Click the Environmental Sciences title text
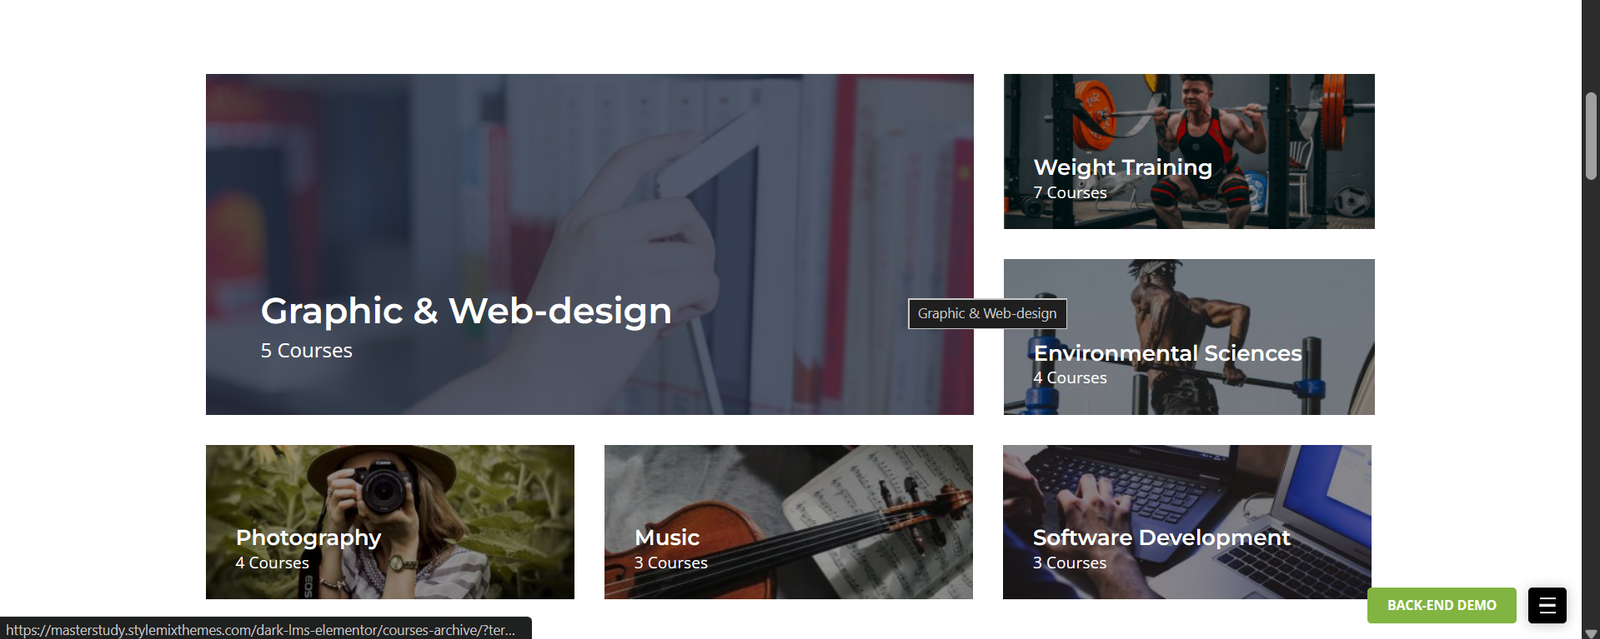The height and width of the screenshot is (639, 1600). (1168, 353)
